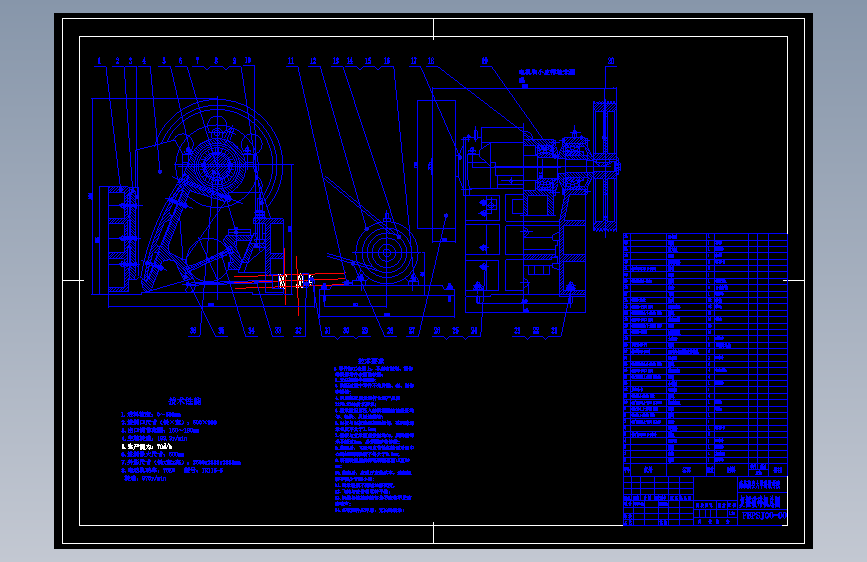
Task: Select part callout number 7
Action: pyautogui.click(x=197, y=61)
